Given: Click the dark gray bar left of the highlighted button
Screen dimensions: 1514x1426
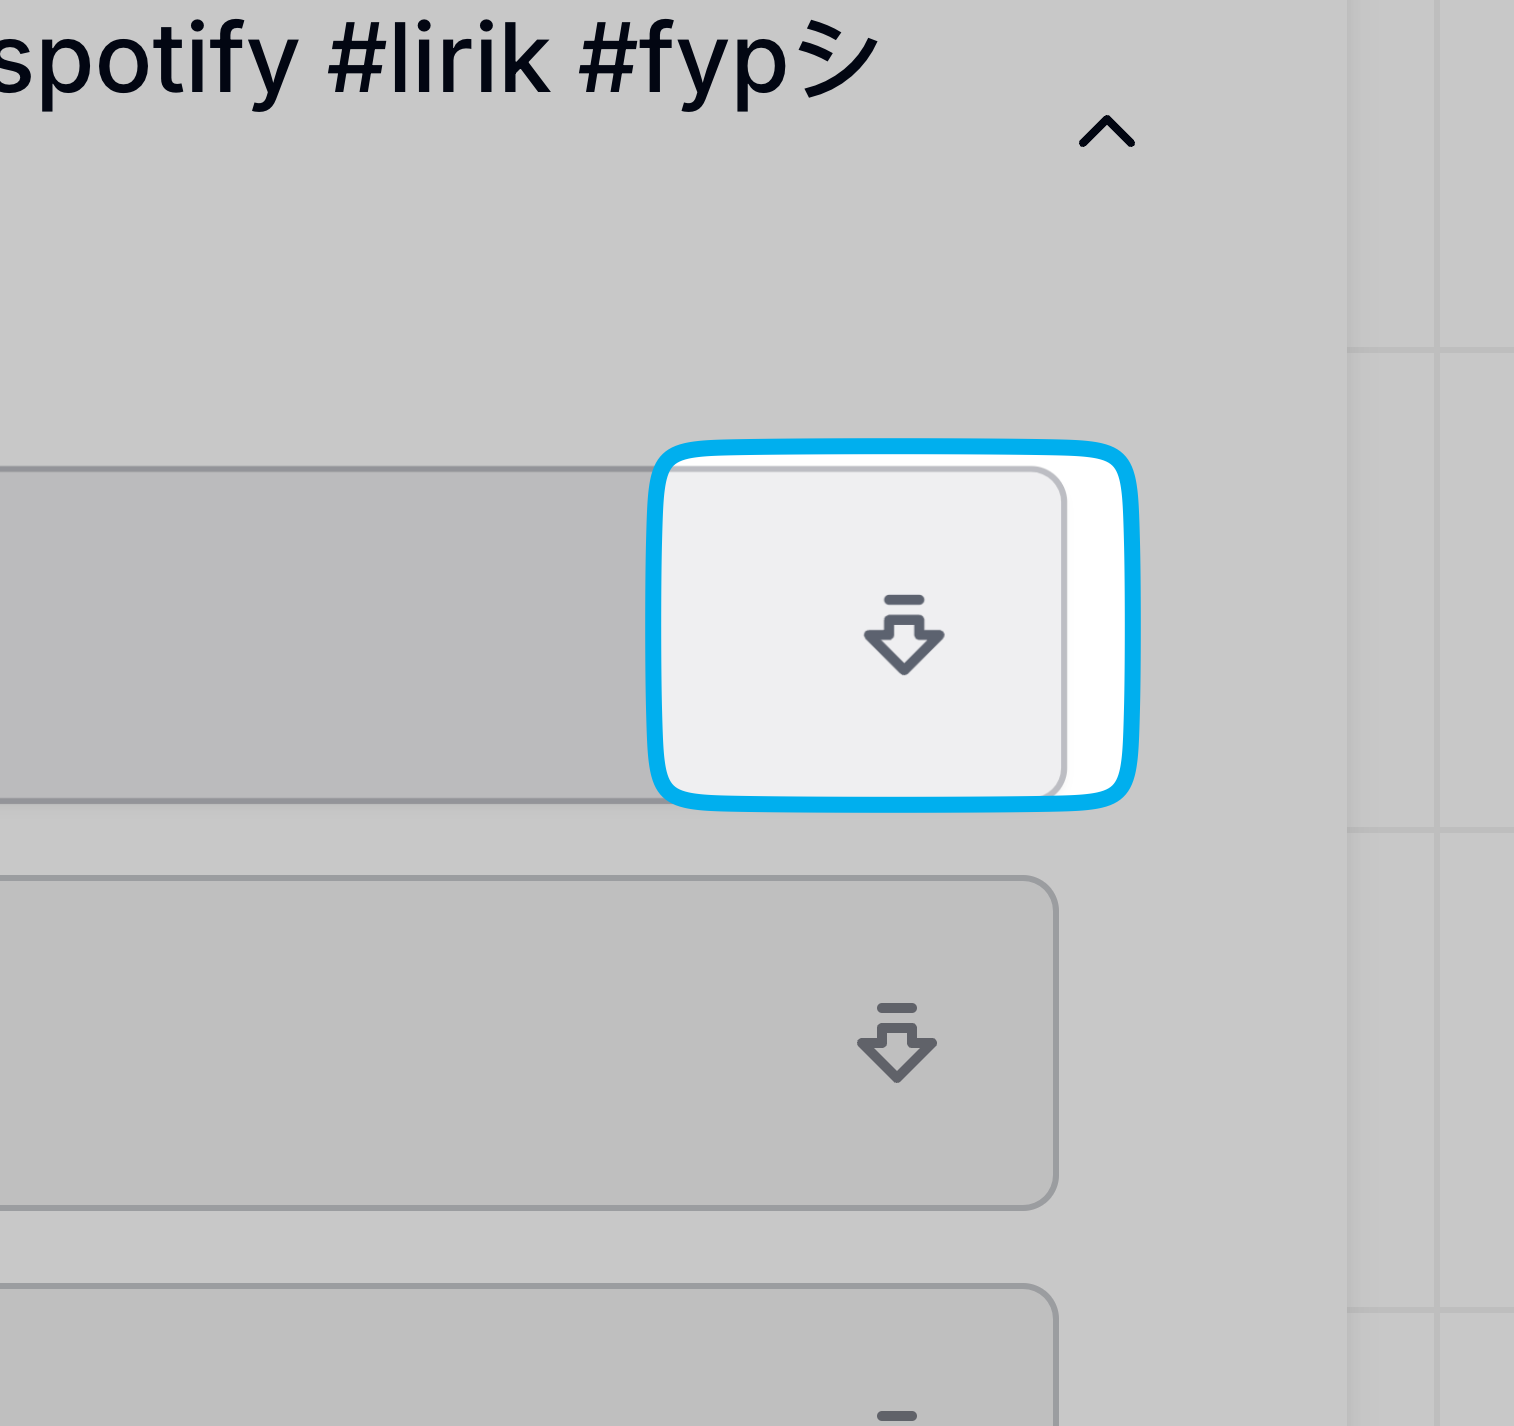Looking at the screenshot, I should (x=320, y=634).
